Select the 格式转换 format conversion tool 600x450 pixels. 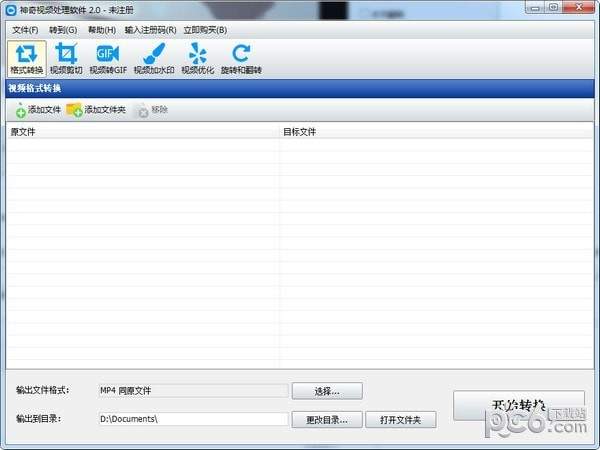click(x=27, y=59)
